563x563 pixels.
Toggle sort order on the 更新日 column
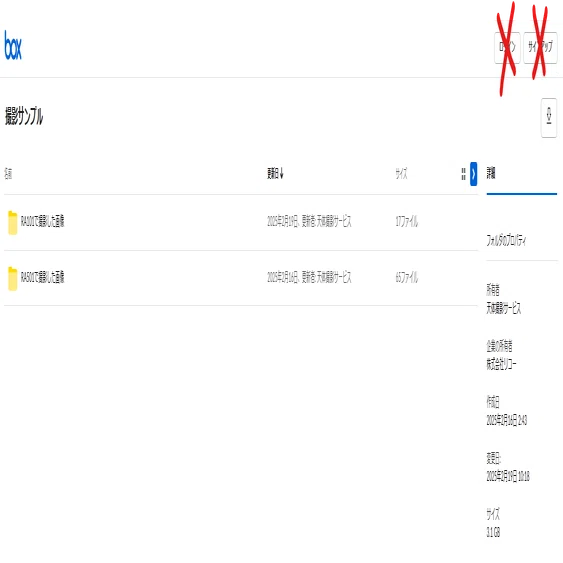pyautogui.click(x=275, y=173)
